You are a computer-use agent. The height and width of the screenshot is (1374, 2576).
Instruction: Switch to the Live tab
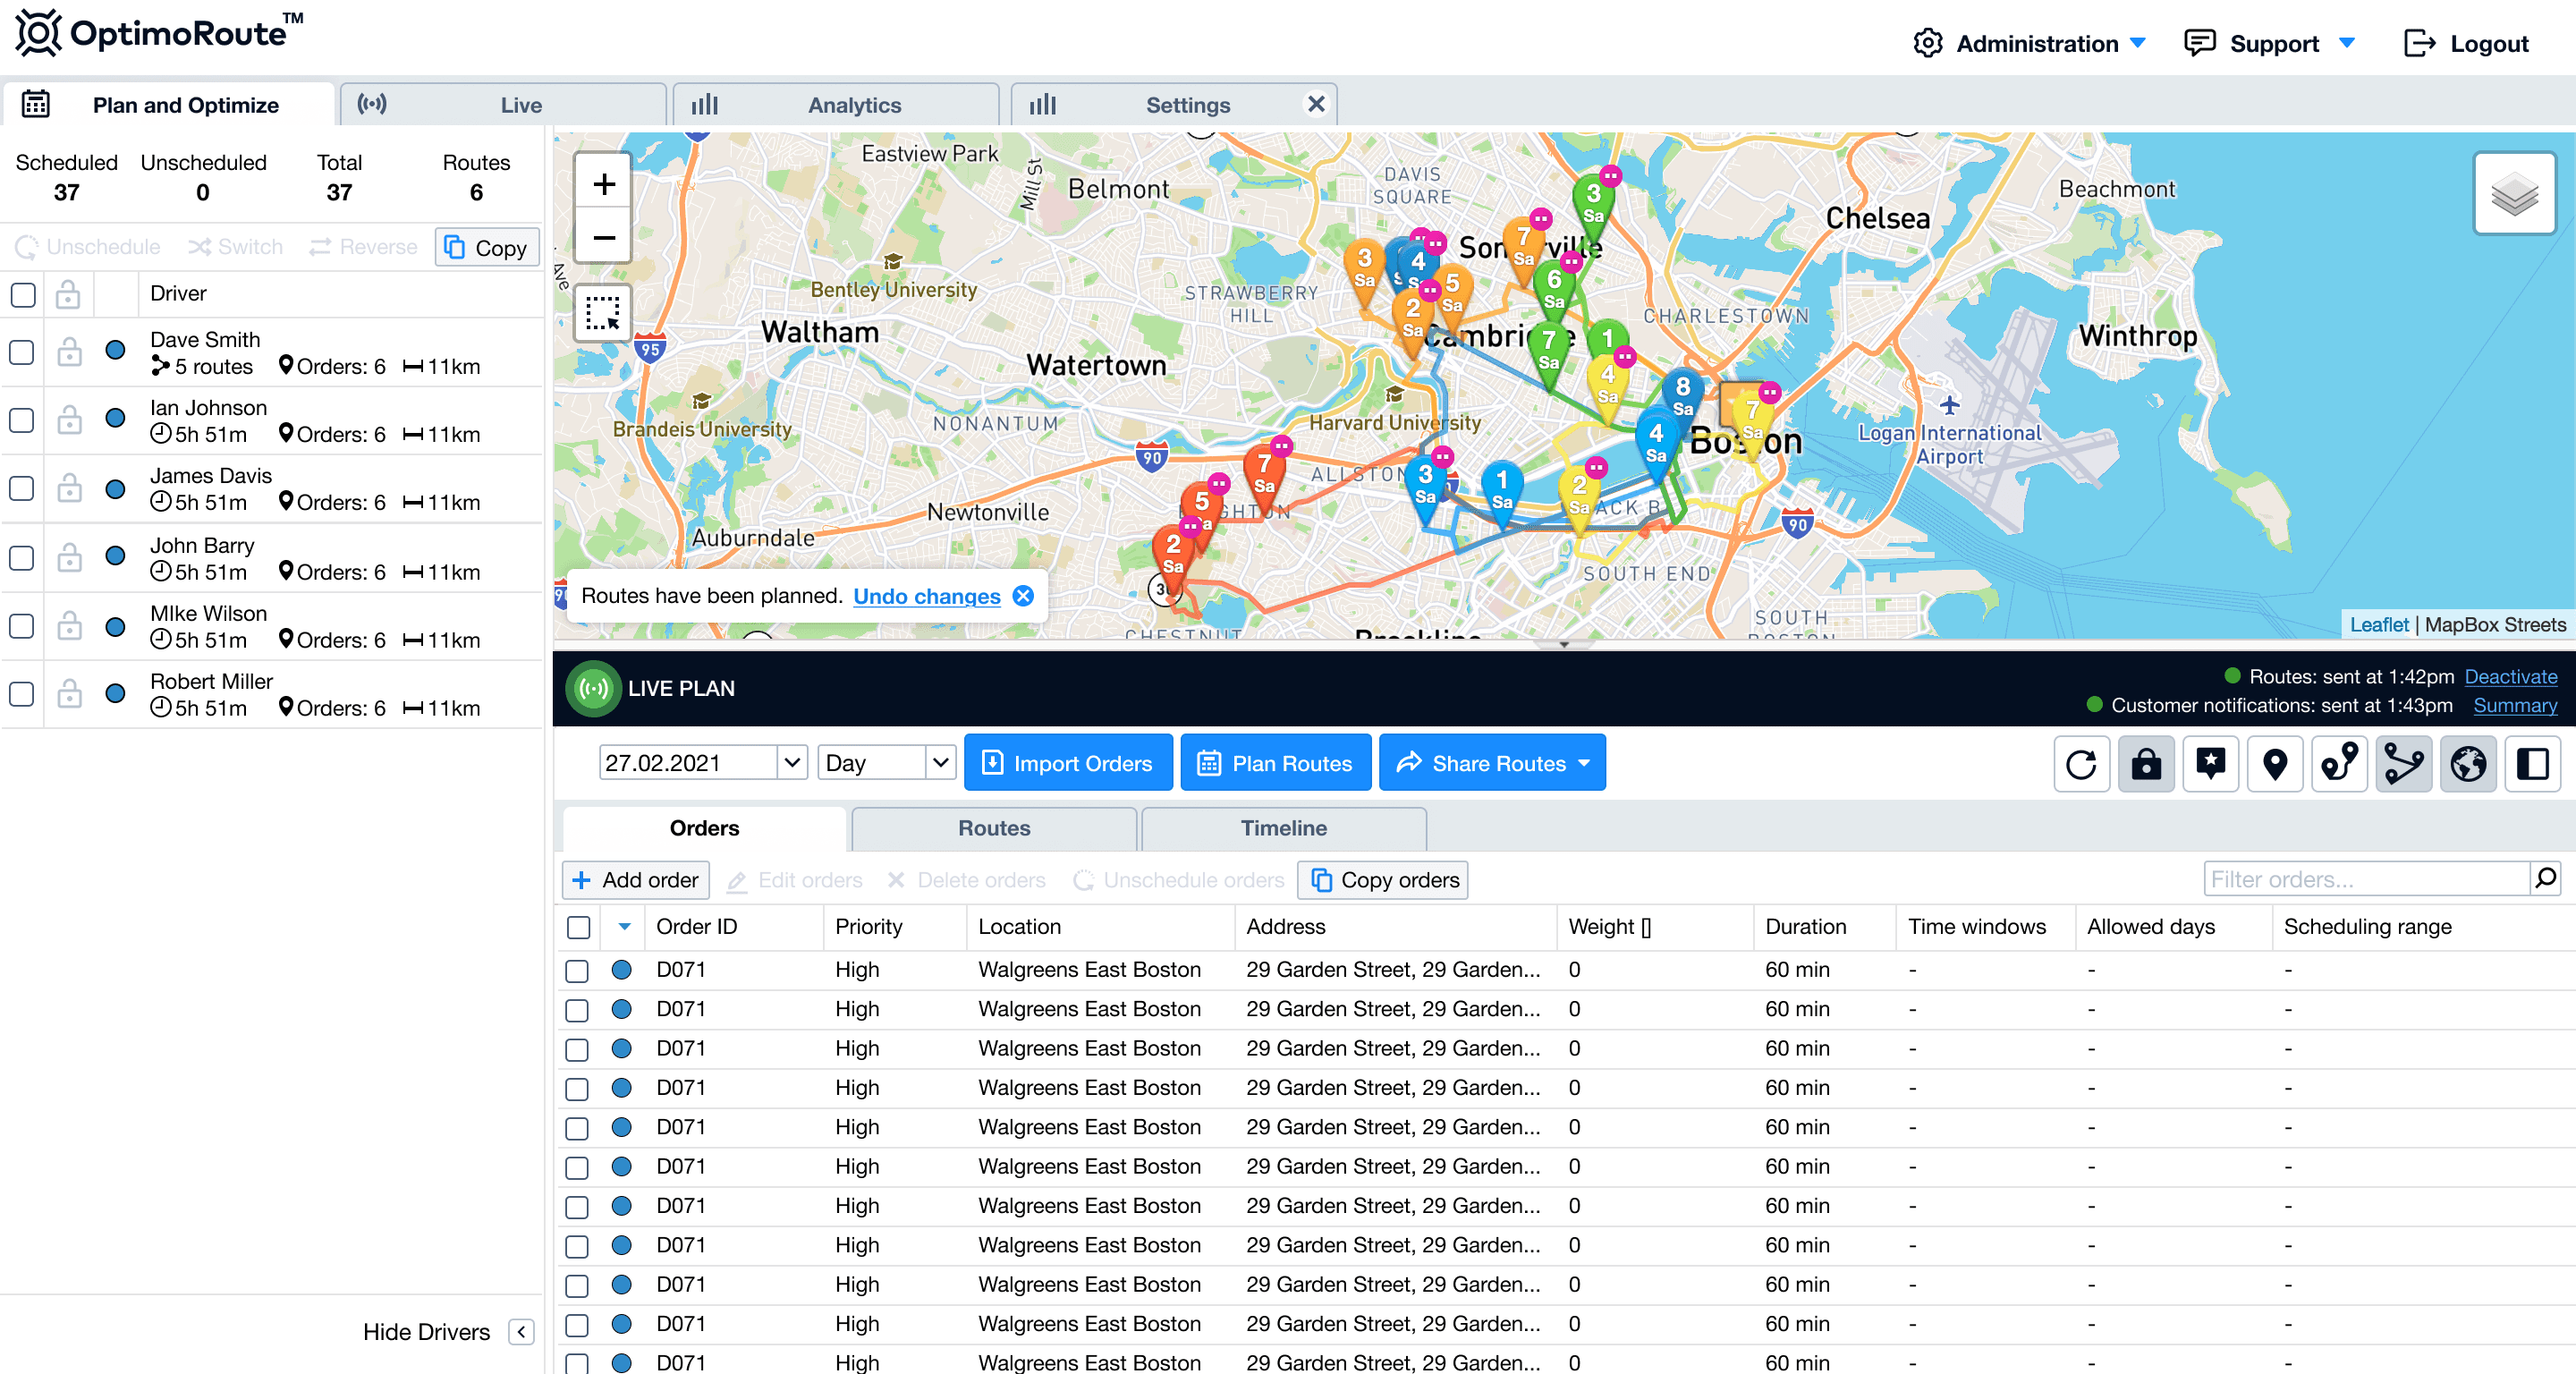(x=503, y=105)
